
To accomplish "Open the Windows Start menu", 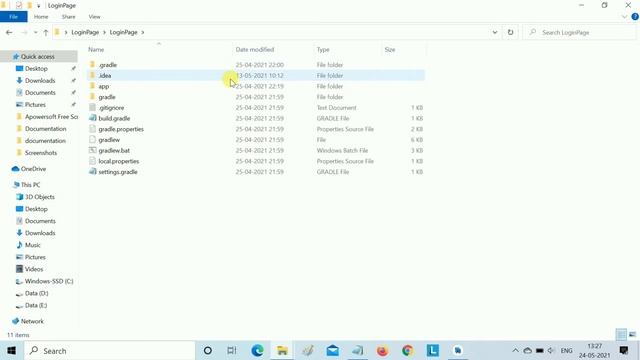I will 11,351.
